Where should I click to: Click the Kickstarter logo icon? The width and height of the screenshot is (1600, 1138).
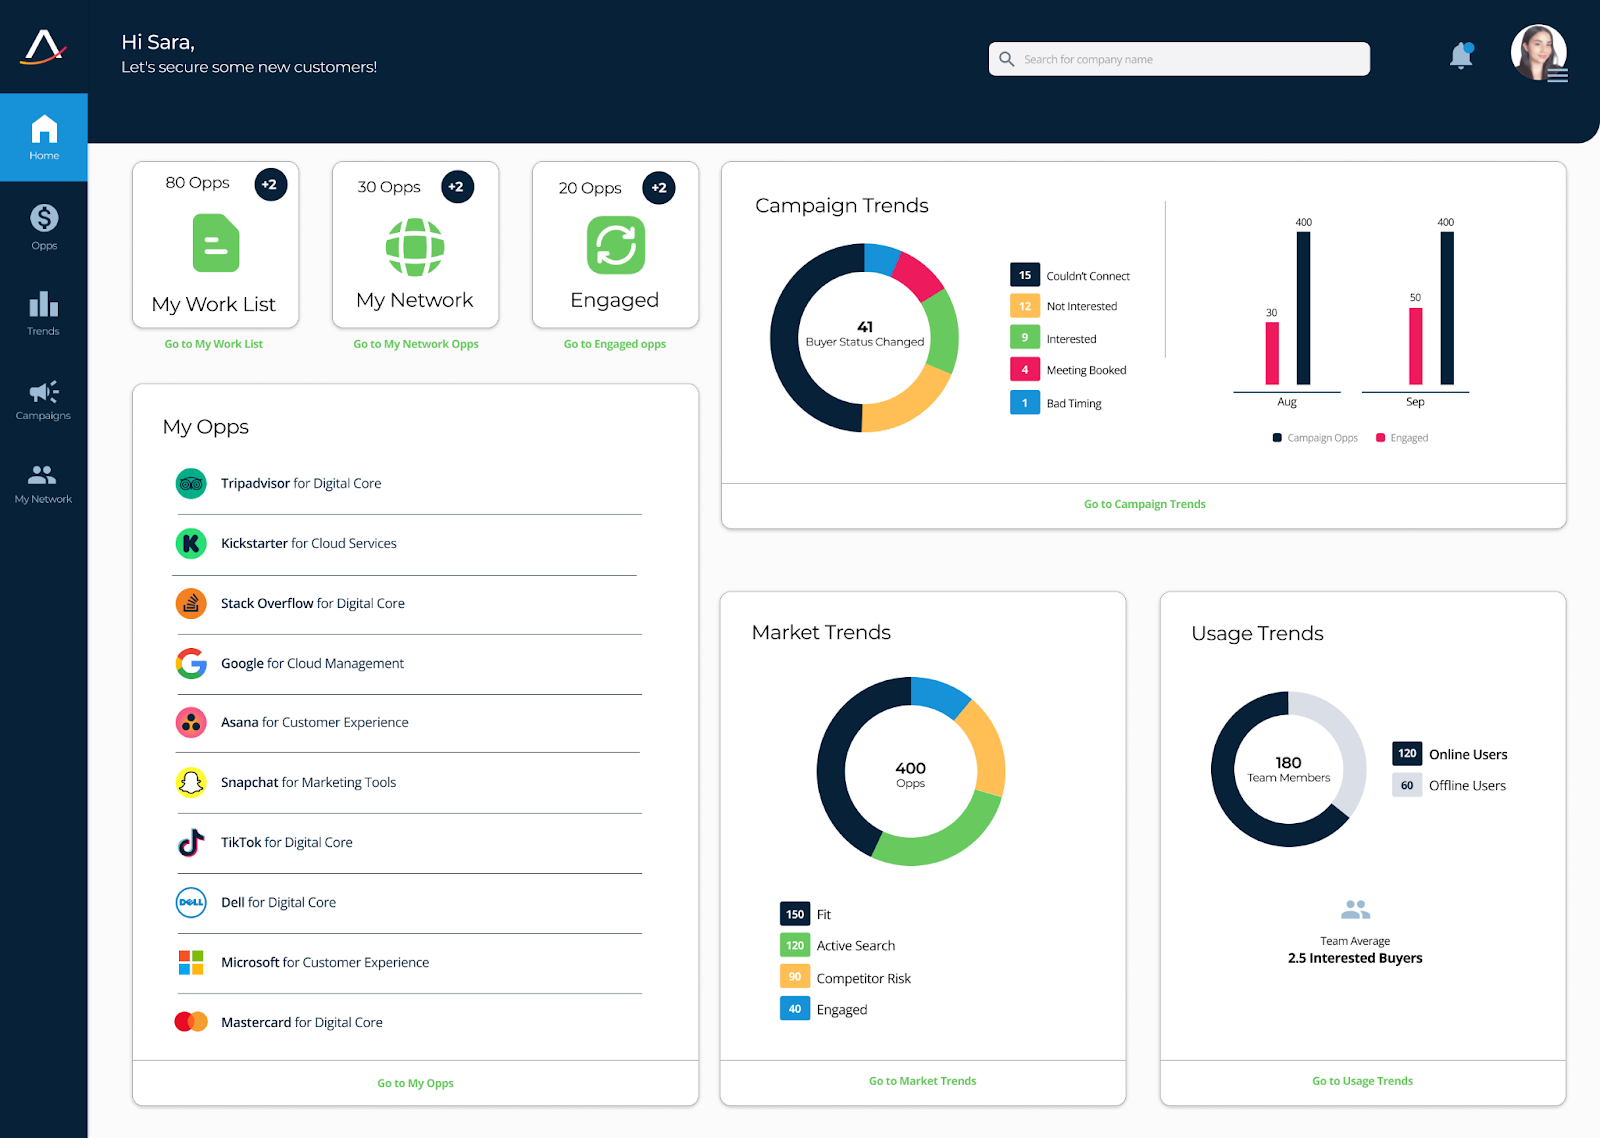191,544
